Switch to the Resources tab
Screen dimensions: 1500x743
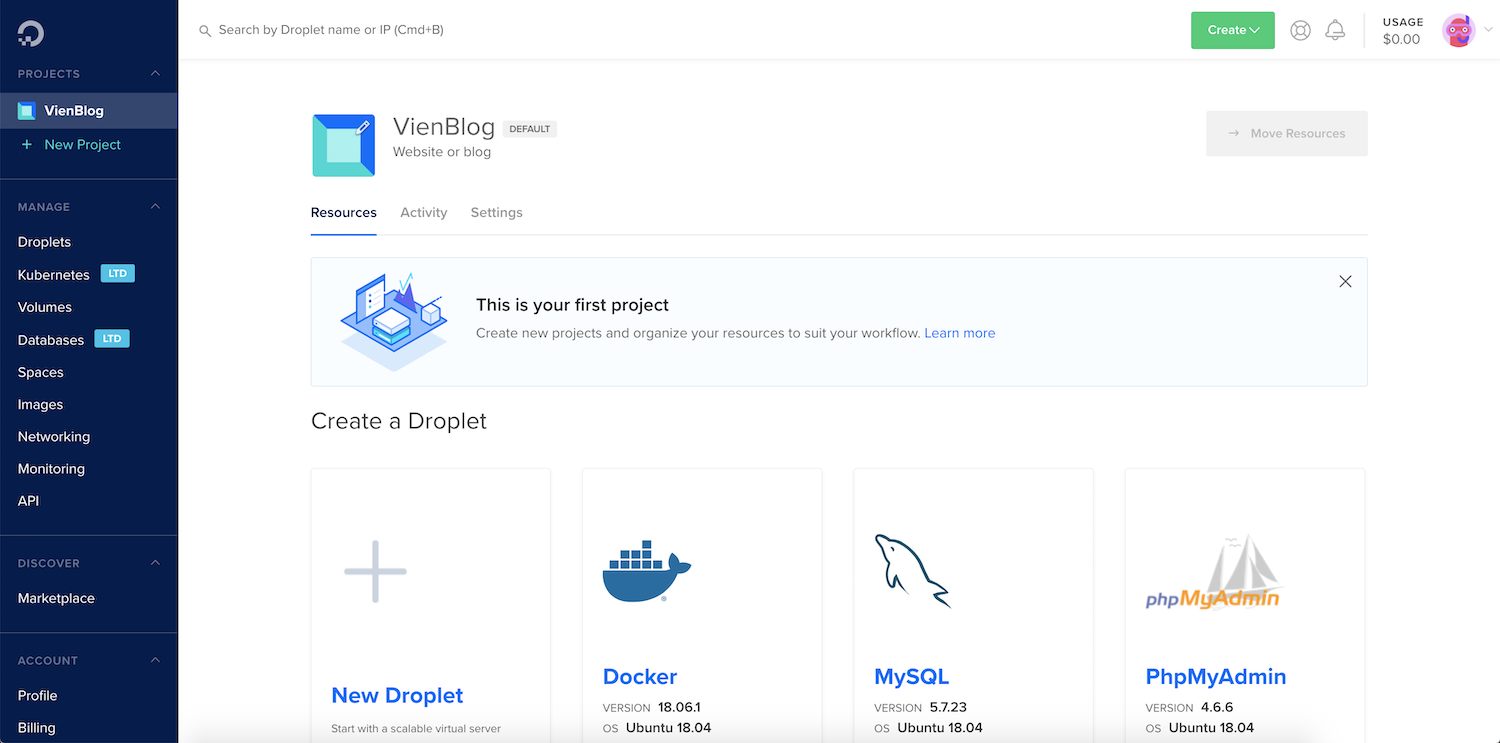coord(344,213)
